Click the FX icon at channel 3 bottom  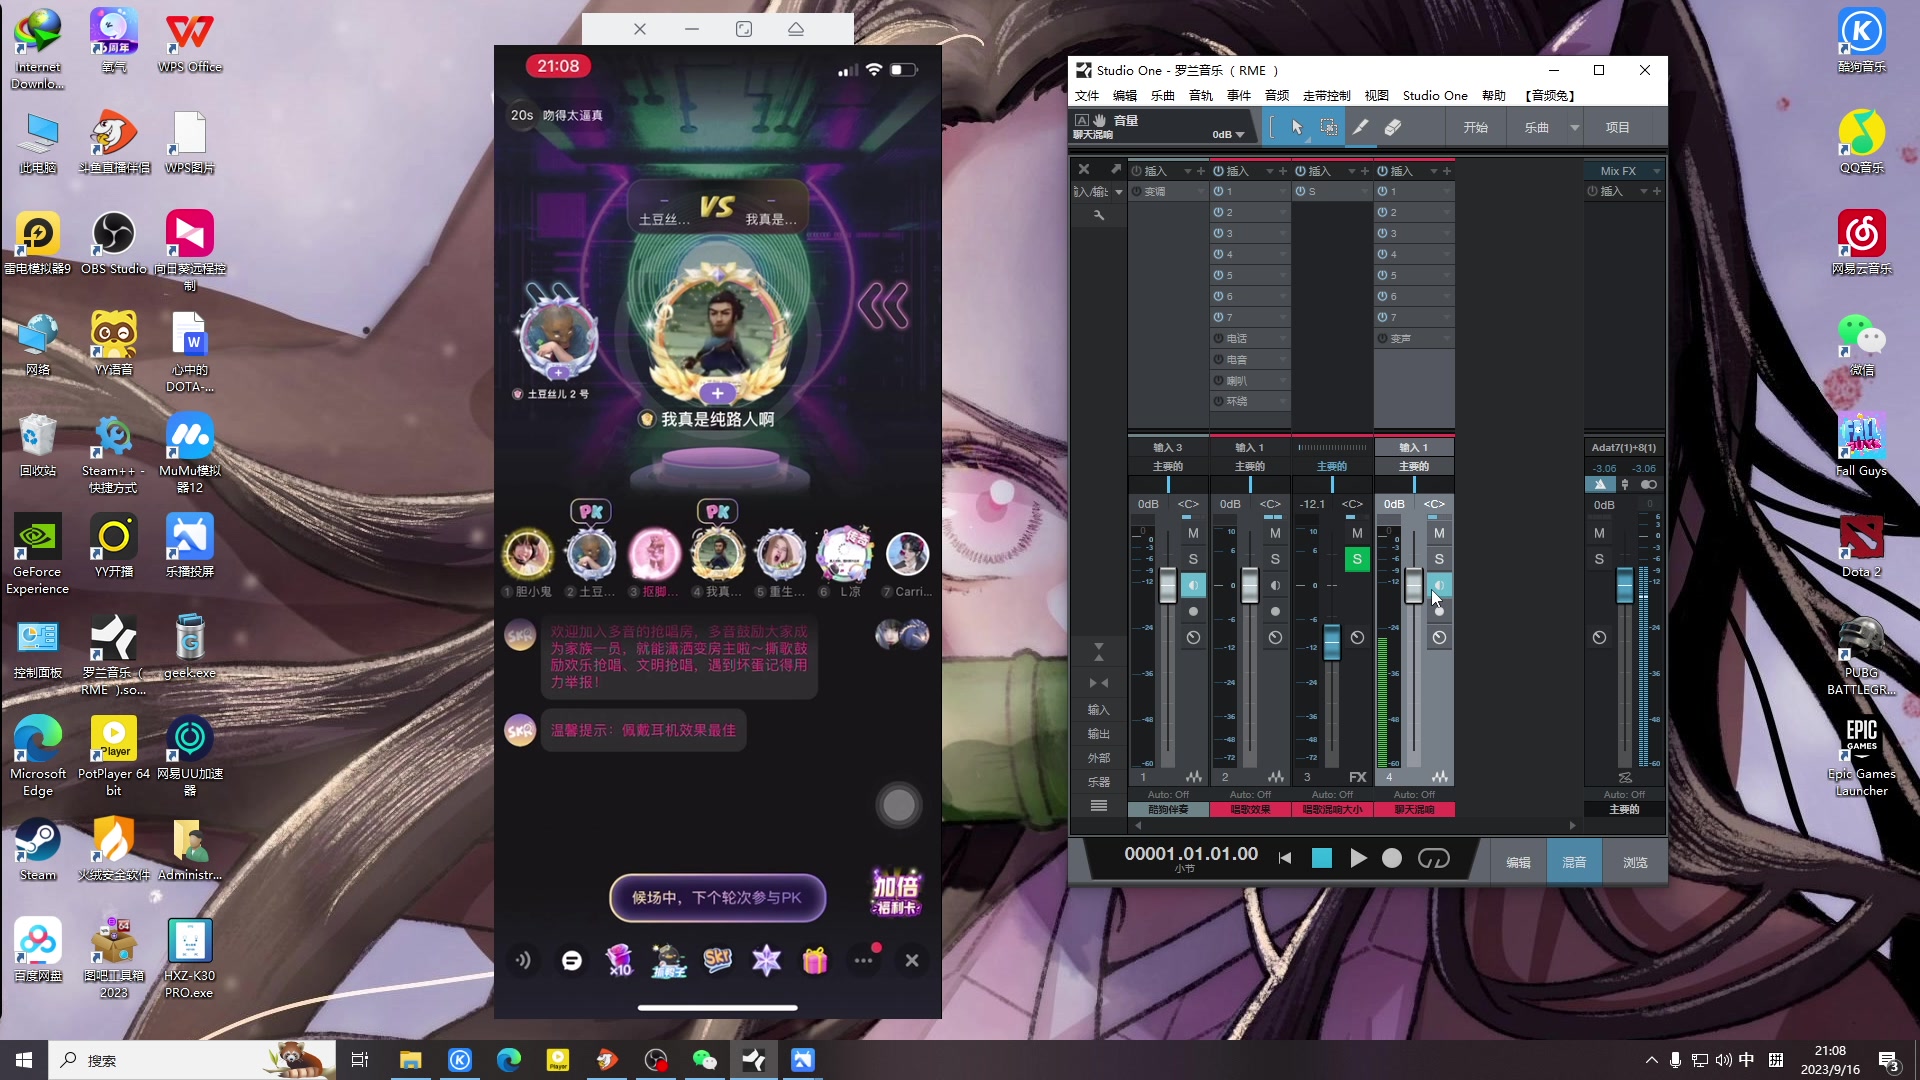[1357, 776]
